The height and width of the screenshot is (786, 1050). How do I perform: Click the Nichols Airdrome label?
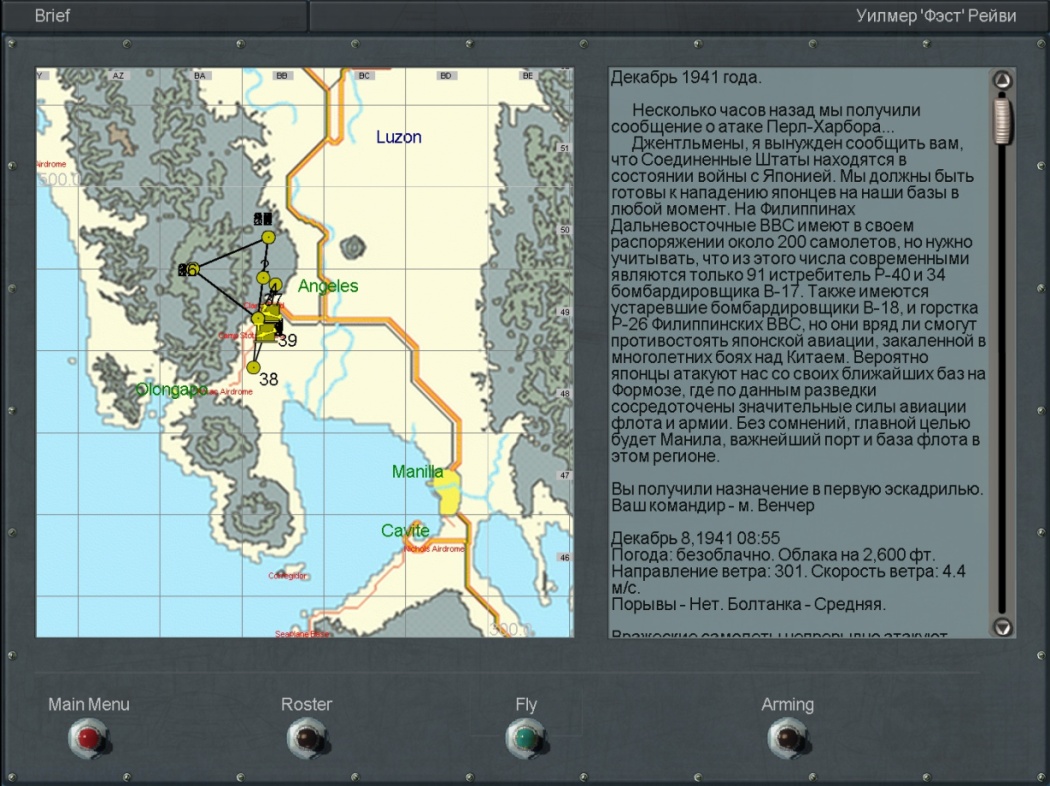click(x=434, y=548)
